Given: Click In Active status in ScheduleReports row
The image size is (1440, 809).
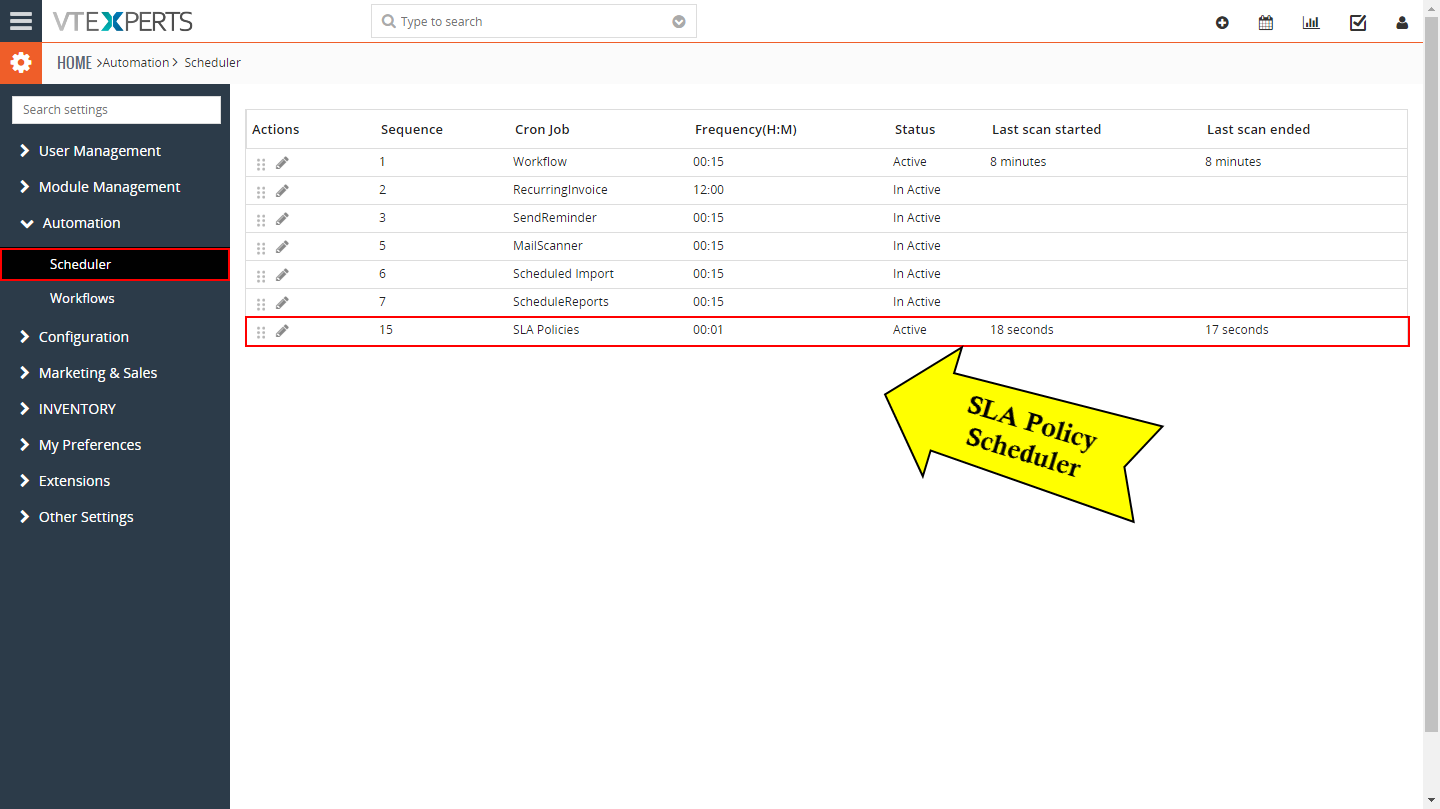Looking at the screenshot, I should (917, 301).
